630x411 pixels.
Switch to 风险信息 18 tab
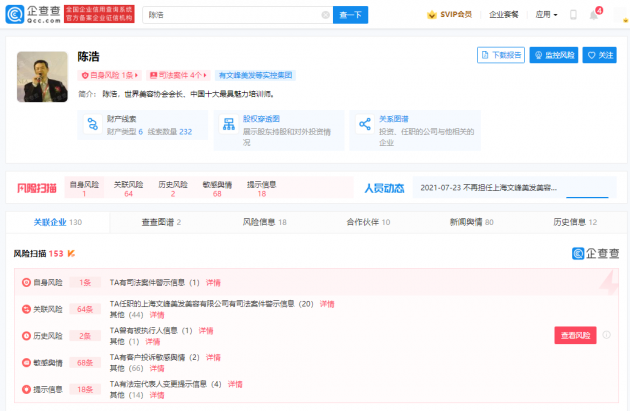pyautogui.click(x=264, y=222)
